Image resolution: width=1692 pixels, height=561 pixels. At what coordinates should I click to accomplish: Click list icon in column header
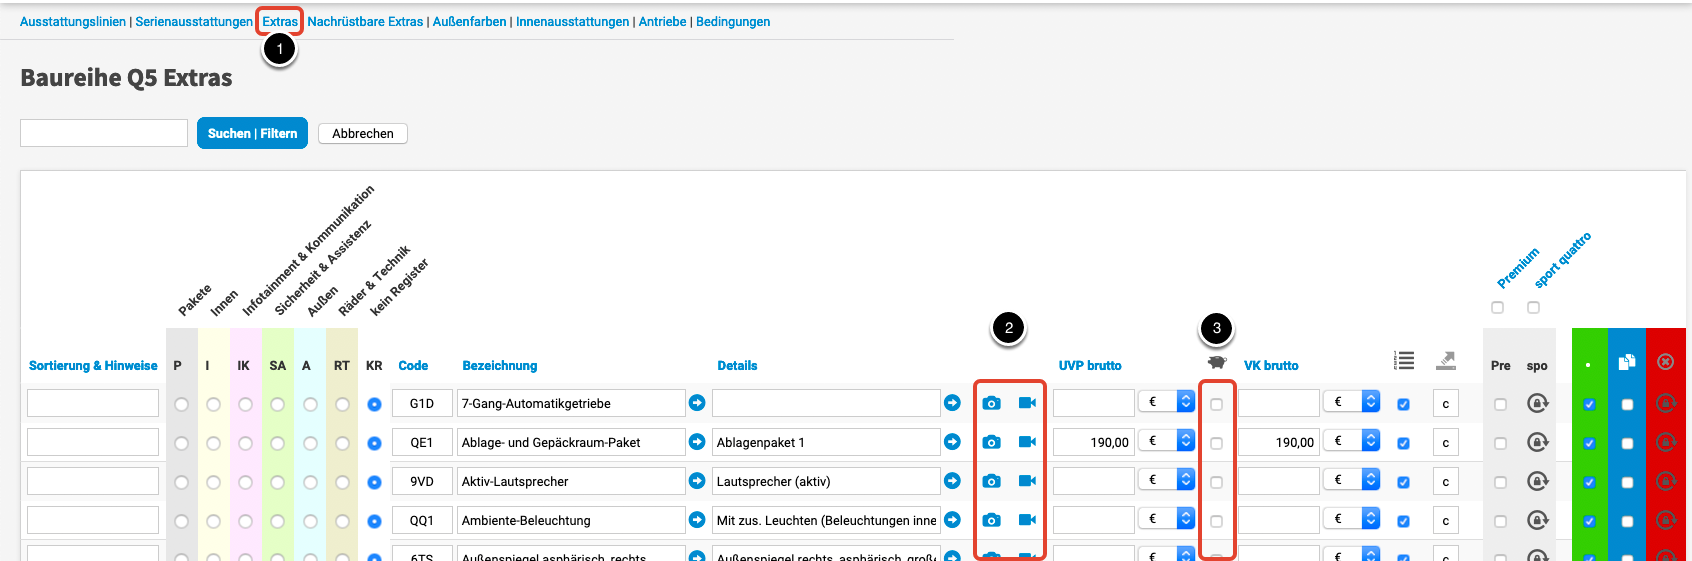pyautogui.click(x=1404, y=361)
